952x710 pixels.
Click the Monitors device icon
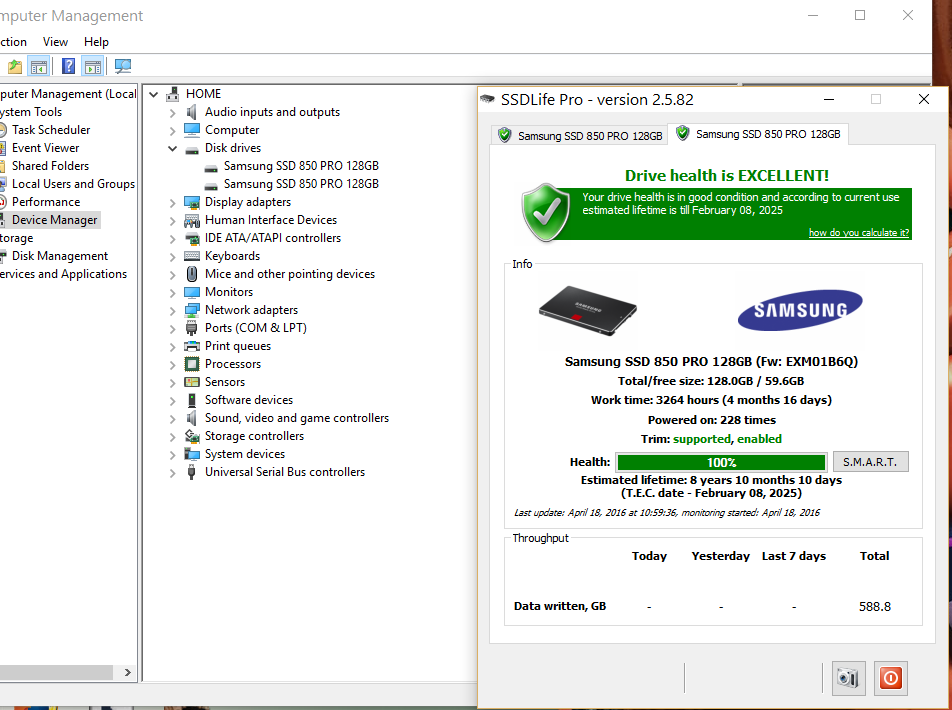click(x=192, y=292)
